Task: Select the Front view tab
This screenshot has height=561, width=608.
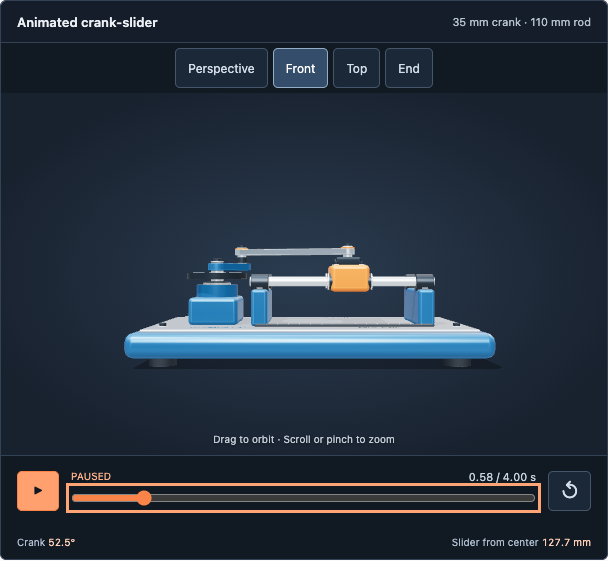Action: (301, 68)
